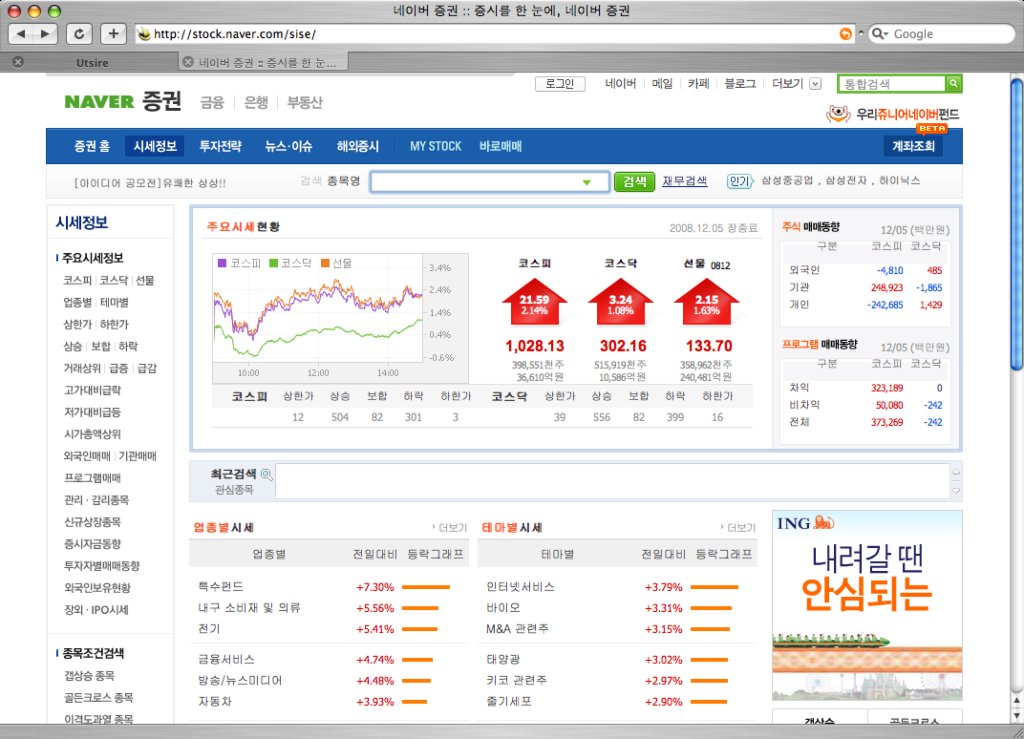The width and height of the screenshot is (1024, 739).
Task: Open the MY STOCK menu item
Action: point(436,146)
